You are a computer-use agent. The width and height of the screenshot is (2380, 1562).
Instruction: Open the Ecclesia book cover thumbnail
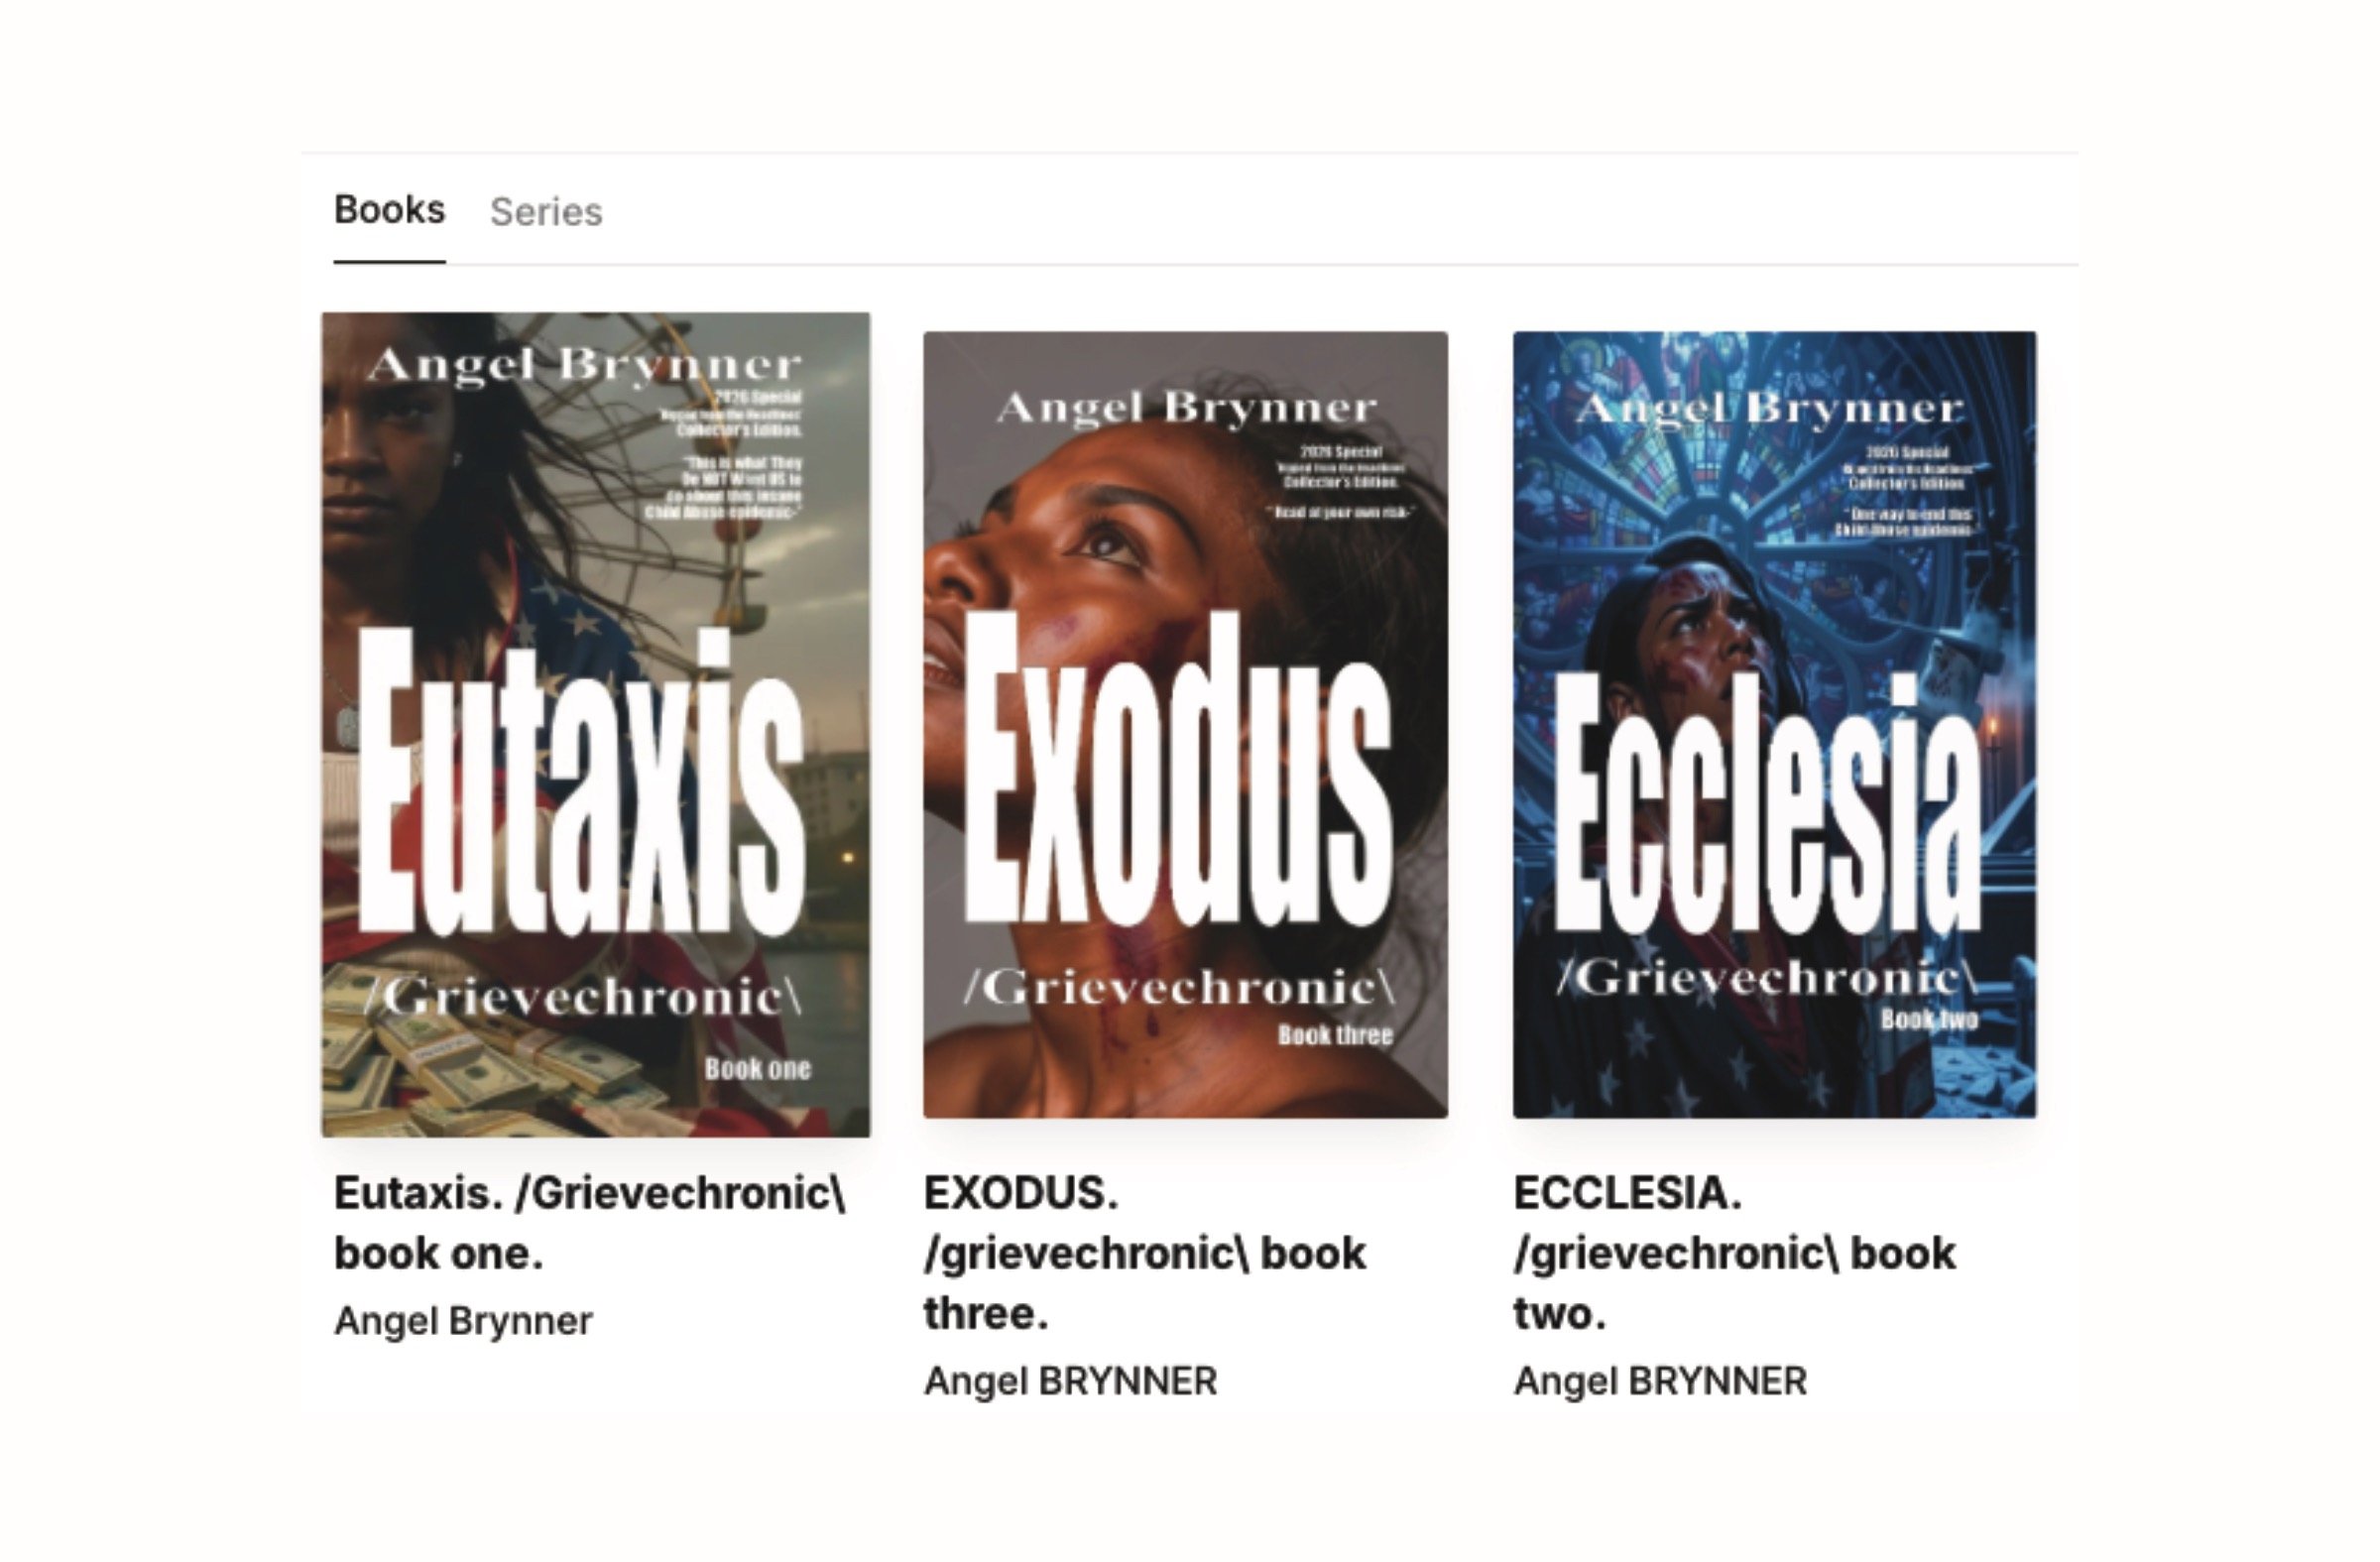point(1774,725)
